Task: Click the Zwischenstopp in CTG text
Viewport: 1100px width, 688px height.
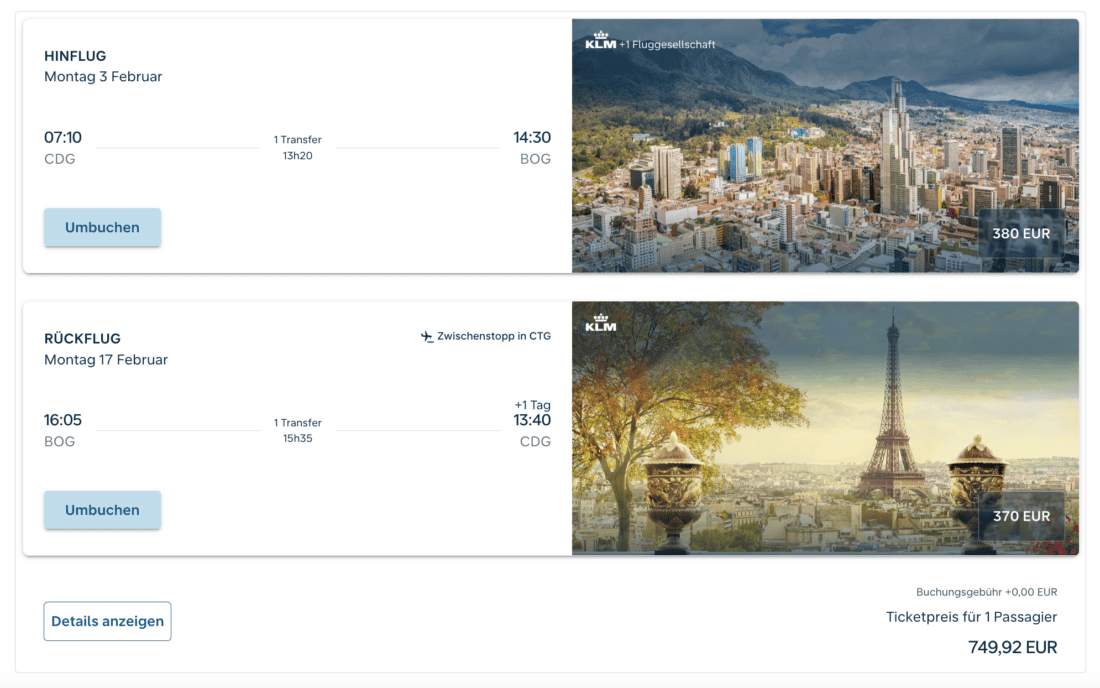Action: [494, 336]
